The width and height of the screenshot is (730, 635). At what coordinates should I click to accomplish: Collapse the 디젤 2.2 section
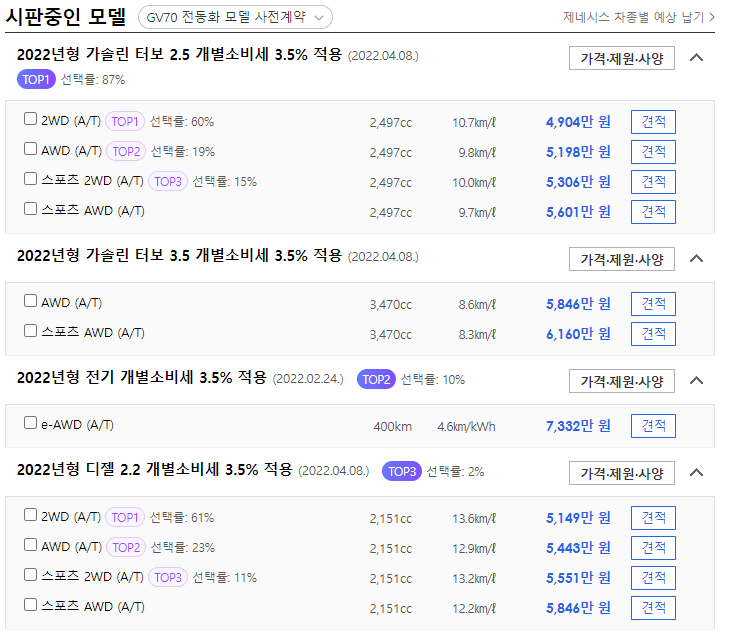pyautogui.click(x=696, y=473)
